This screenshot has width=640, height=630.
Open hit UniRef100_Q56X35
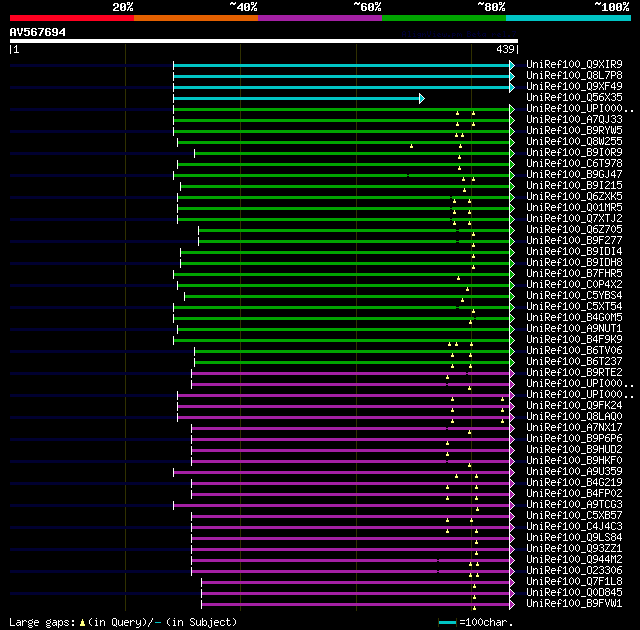click(574, 97)
